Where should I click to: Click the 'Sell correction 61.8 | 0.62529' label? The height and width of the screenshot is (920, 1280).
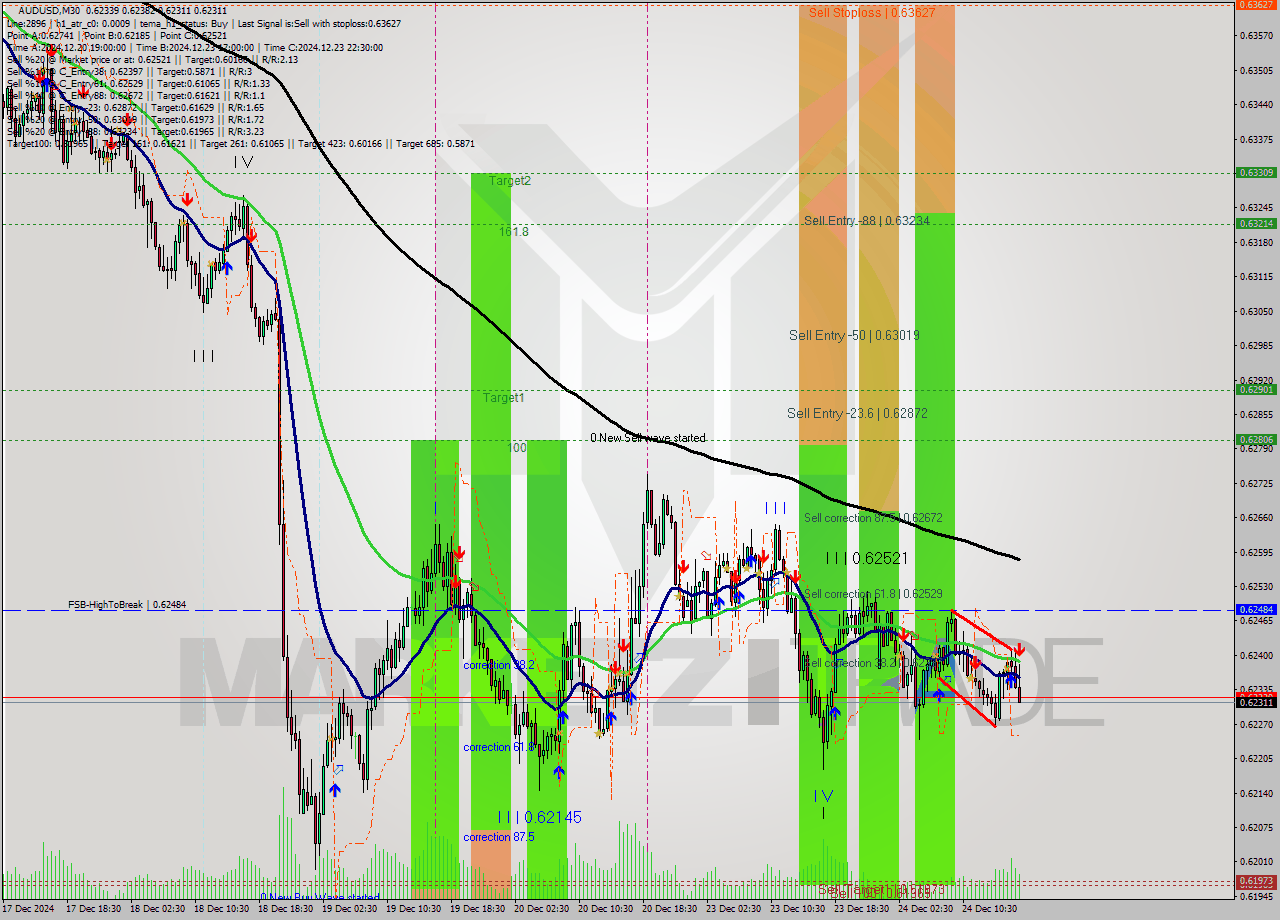pyautogui.click(x=873, y=594)
